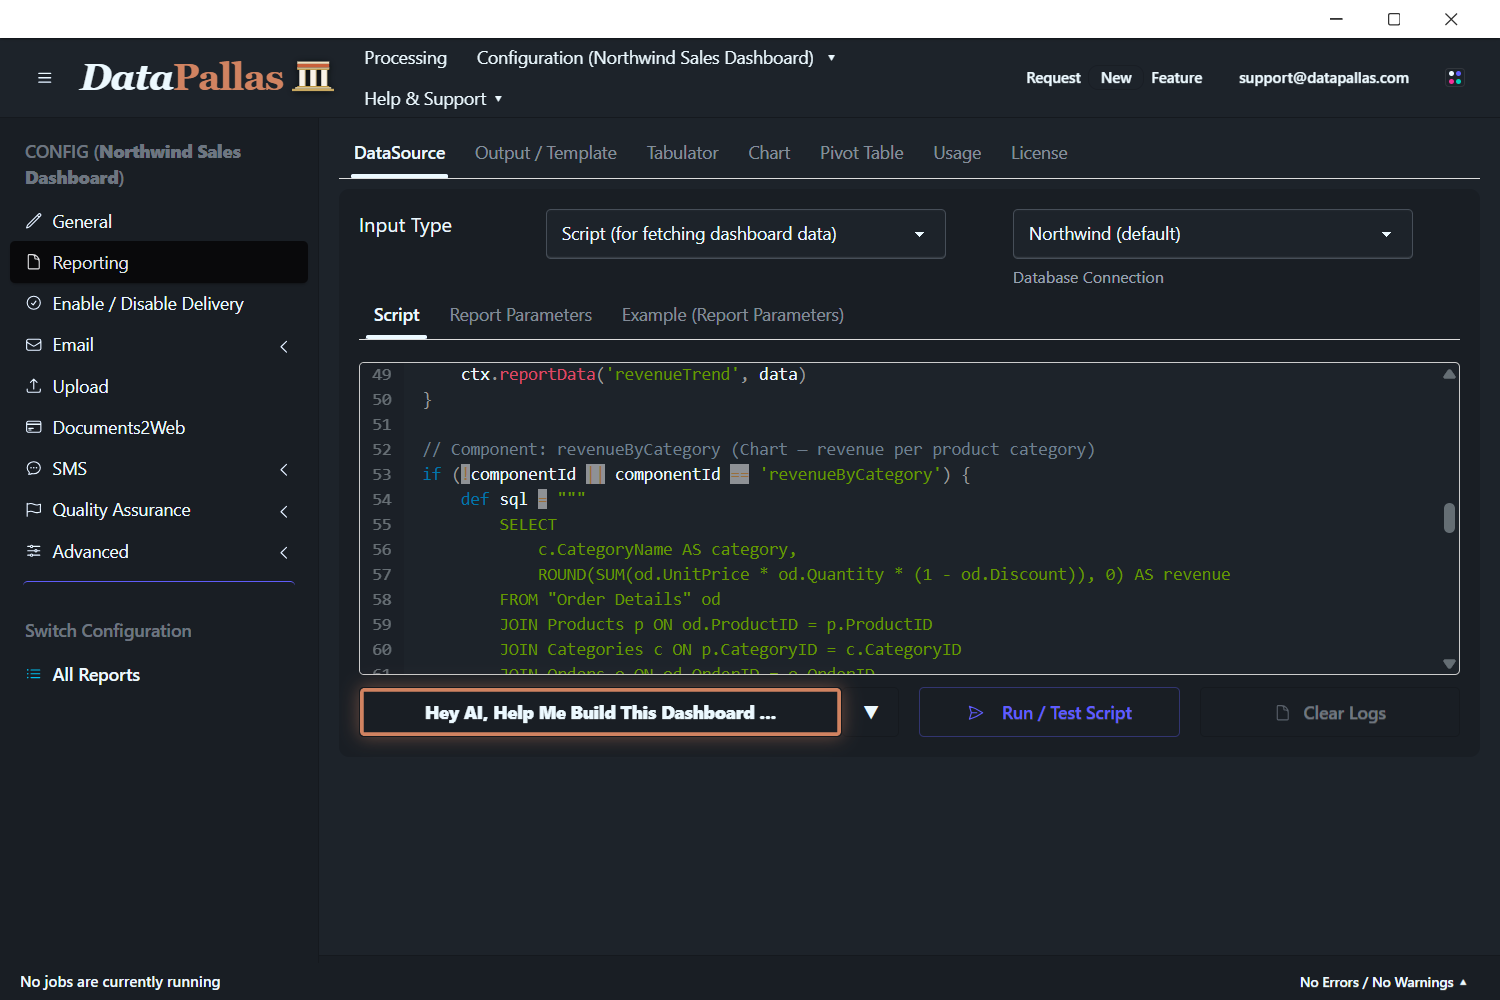
Task: Switch to the License tab
Action: point(1039,153)
